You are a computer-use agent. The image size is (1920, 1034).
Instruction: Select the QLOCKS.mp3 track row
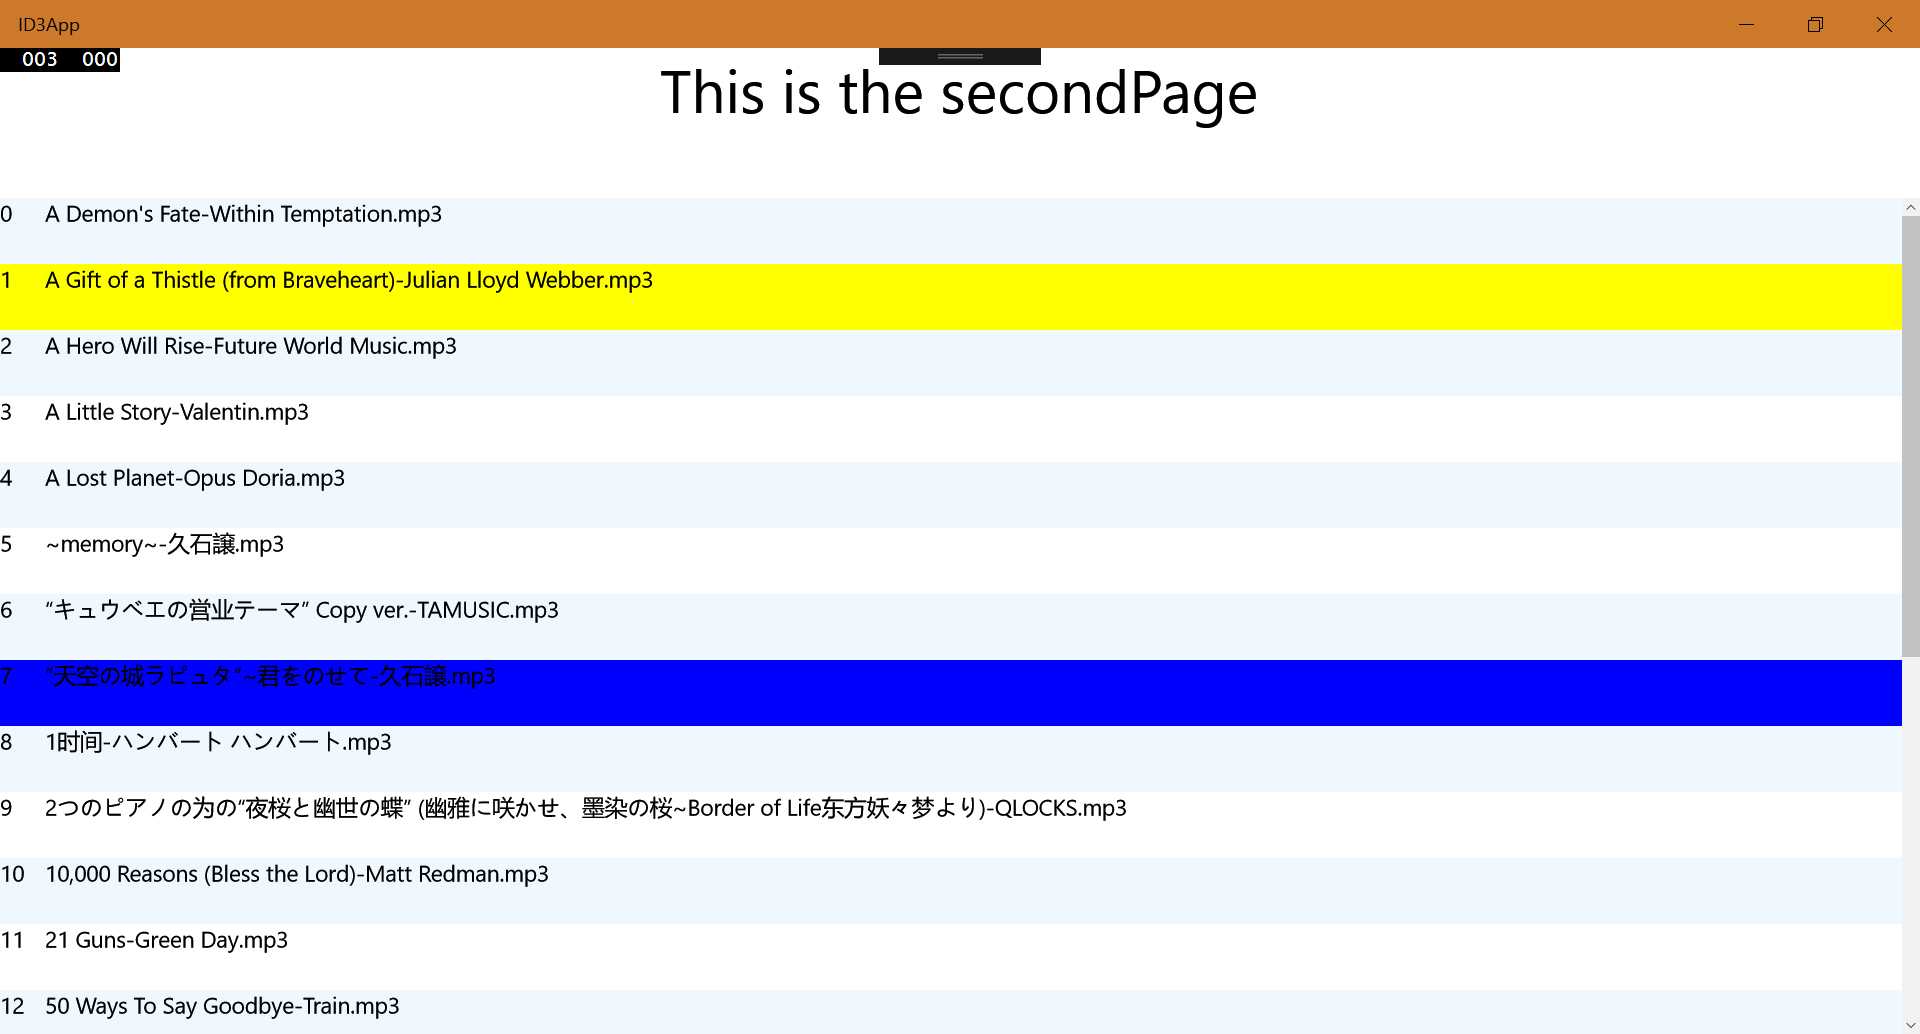tap(950, 825)
